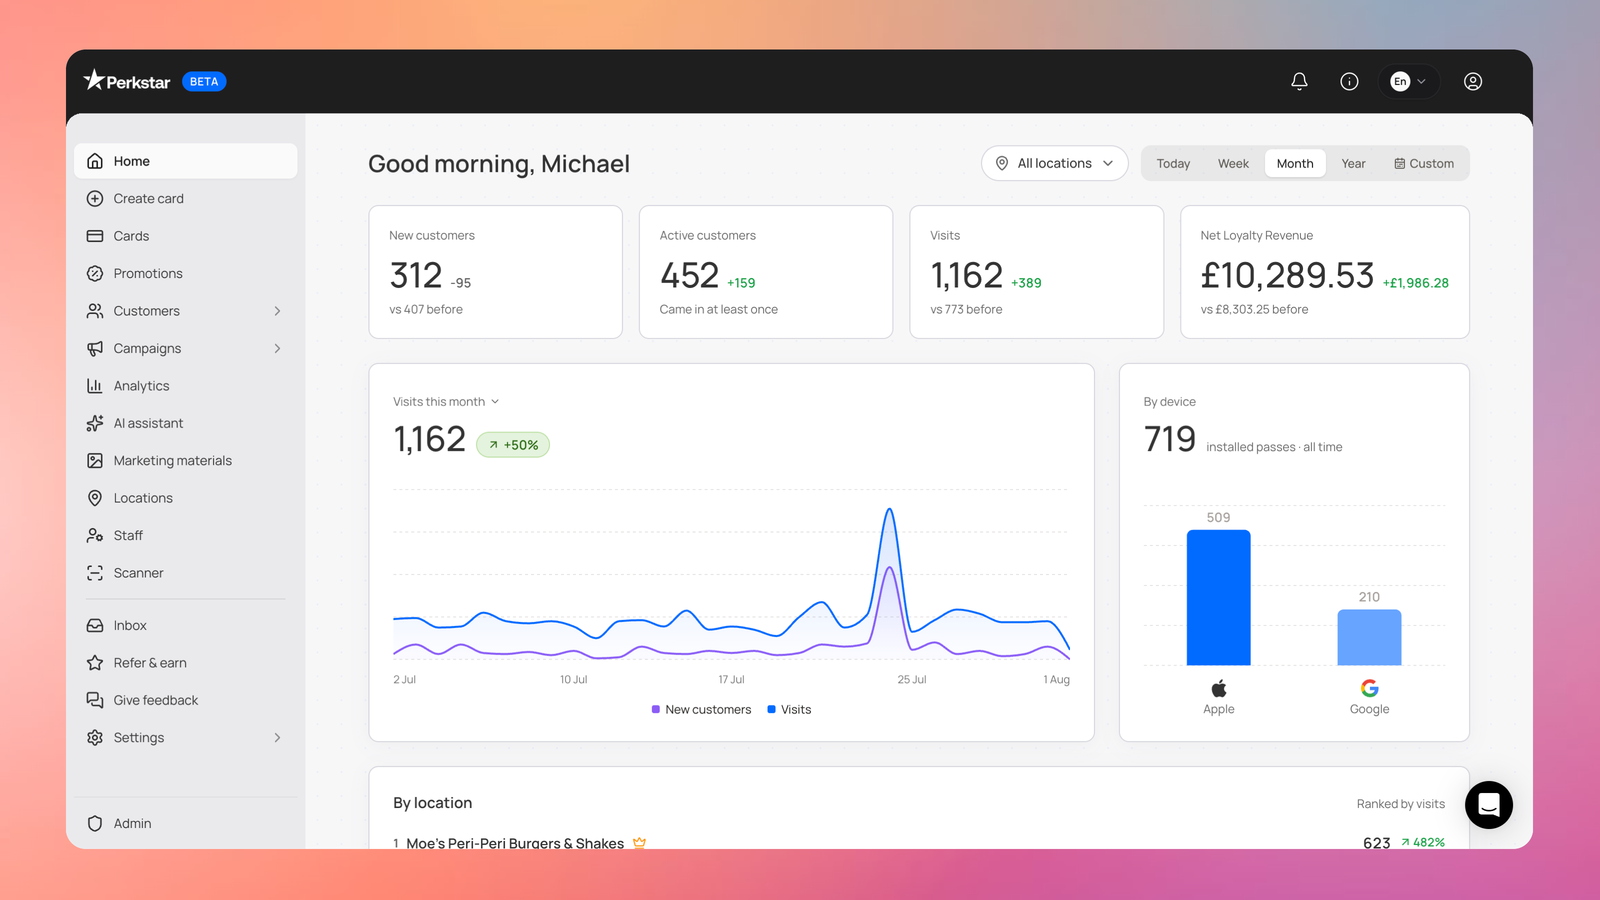Click the AI assistant sparkle icon
The image size is (1600, 900).
(x=95, y=423)
